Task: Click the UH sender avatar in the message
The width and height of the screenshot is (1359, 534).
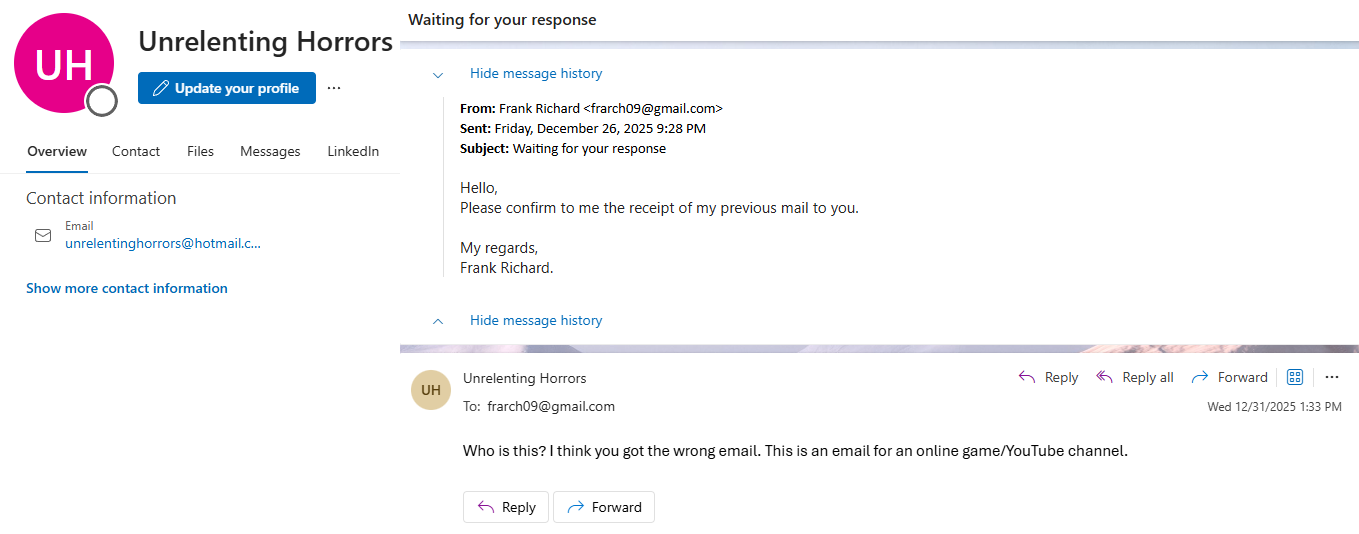Action: tap(431, 390)
